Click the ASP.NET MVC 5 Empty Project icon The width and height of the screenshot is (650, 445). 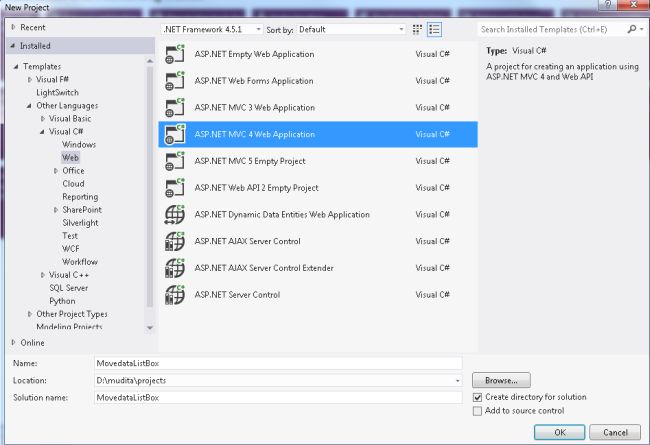point(175,161)
